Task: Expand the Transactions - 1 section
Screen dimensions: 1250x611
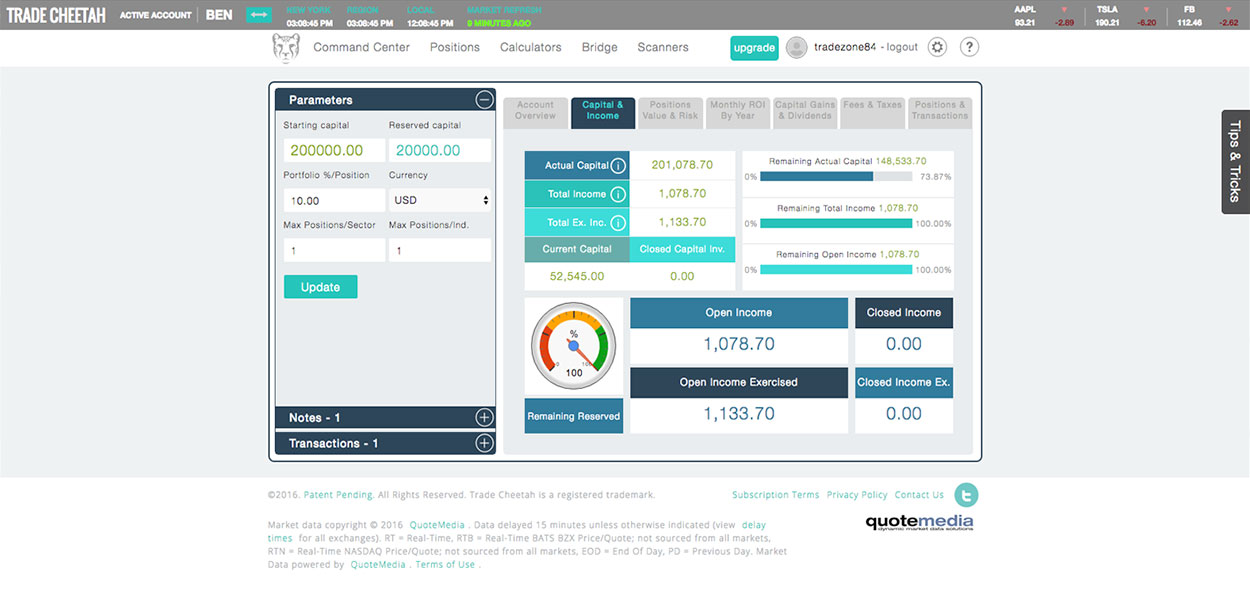Action: point(484,443)
